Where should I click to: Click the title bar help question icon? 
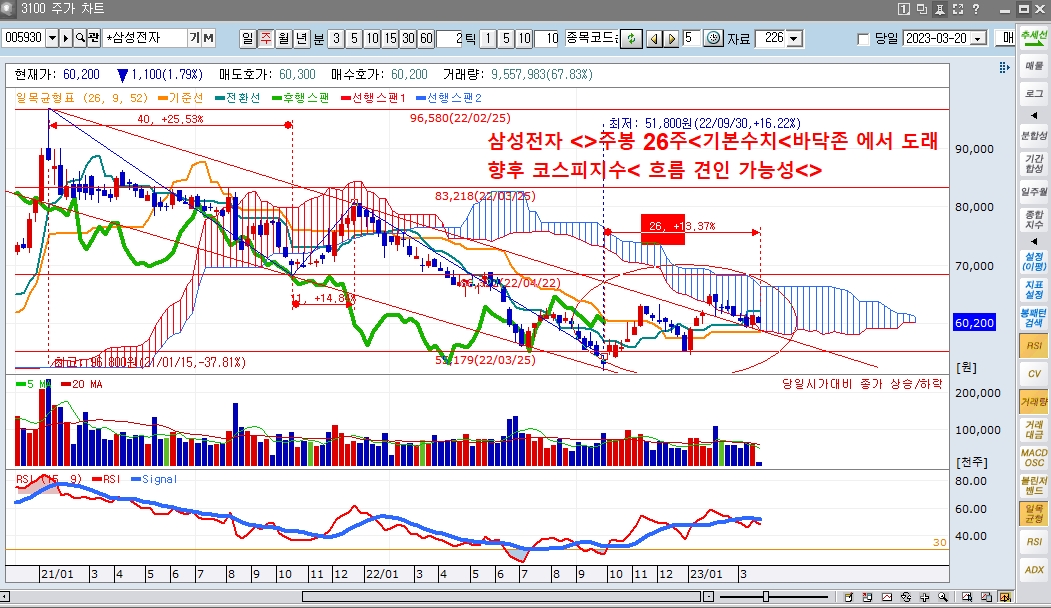pos(976,9)
